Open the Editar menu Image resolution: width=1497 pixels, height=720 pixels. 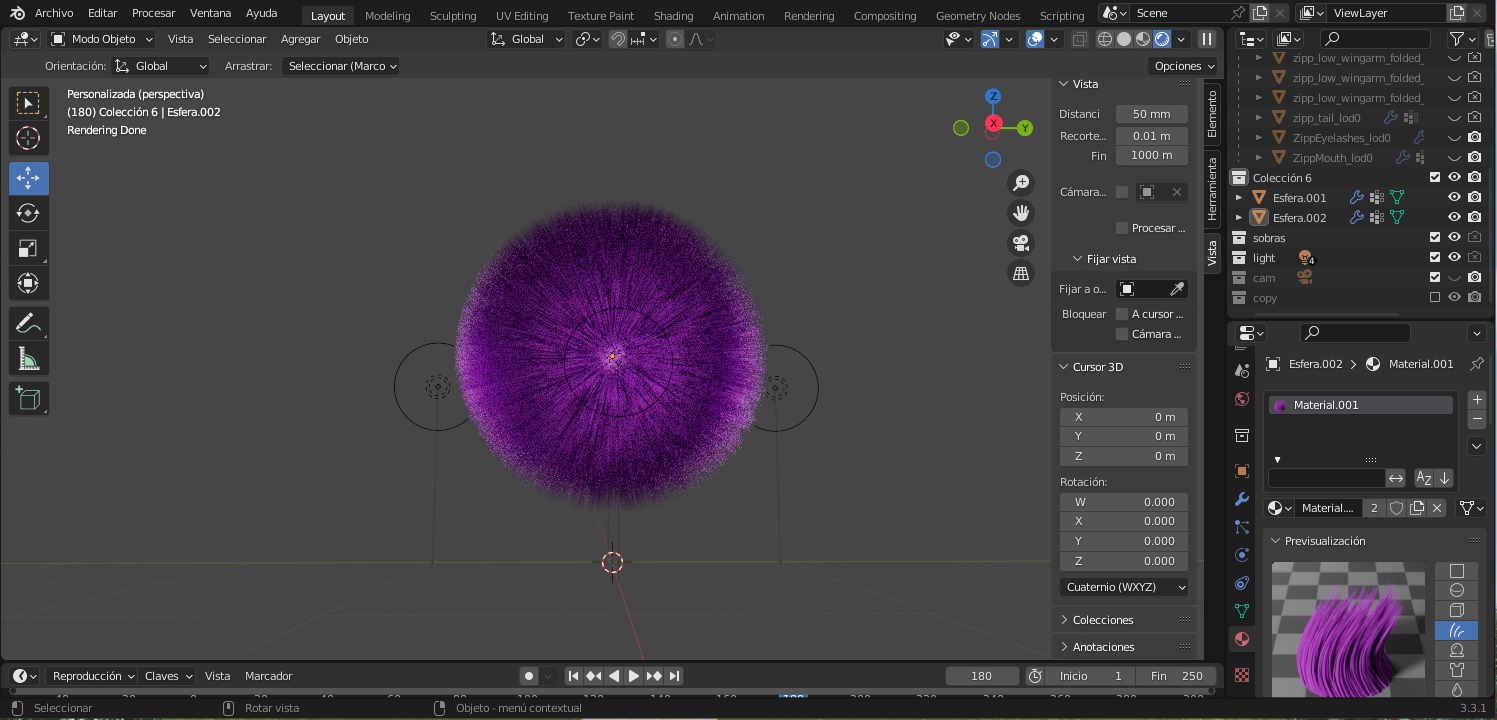(x=102, y=13)
